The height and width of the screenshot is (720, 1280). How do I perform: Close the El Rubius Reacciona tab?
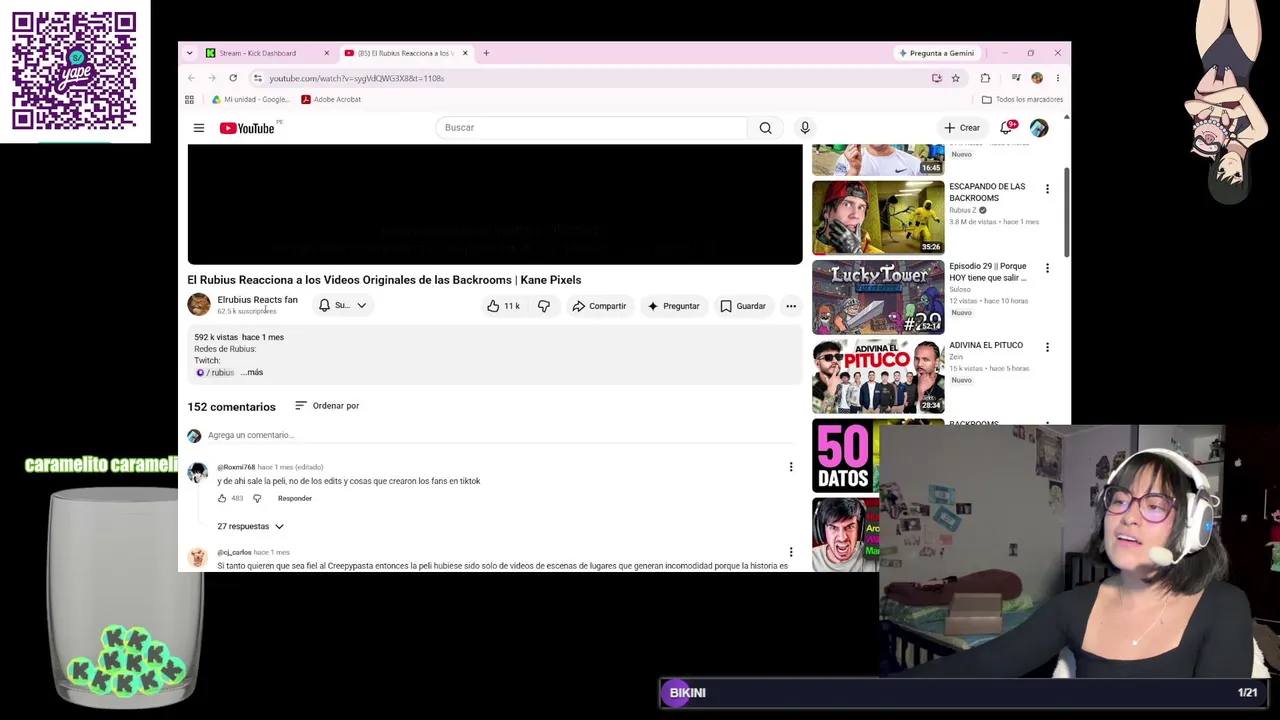point(465,53)
